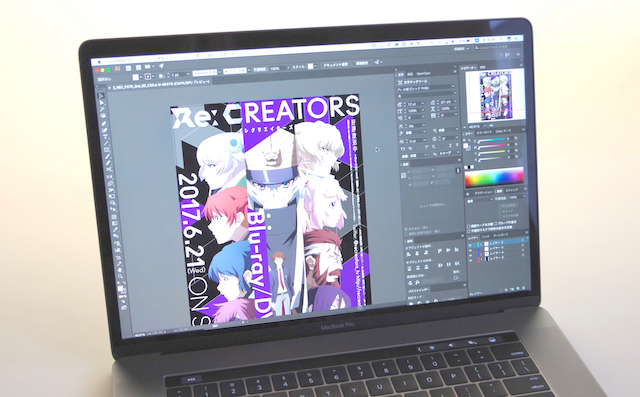
Task: Click the Document Setup button
Action: click(336, 64)
